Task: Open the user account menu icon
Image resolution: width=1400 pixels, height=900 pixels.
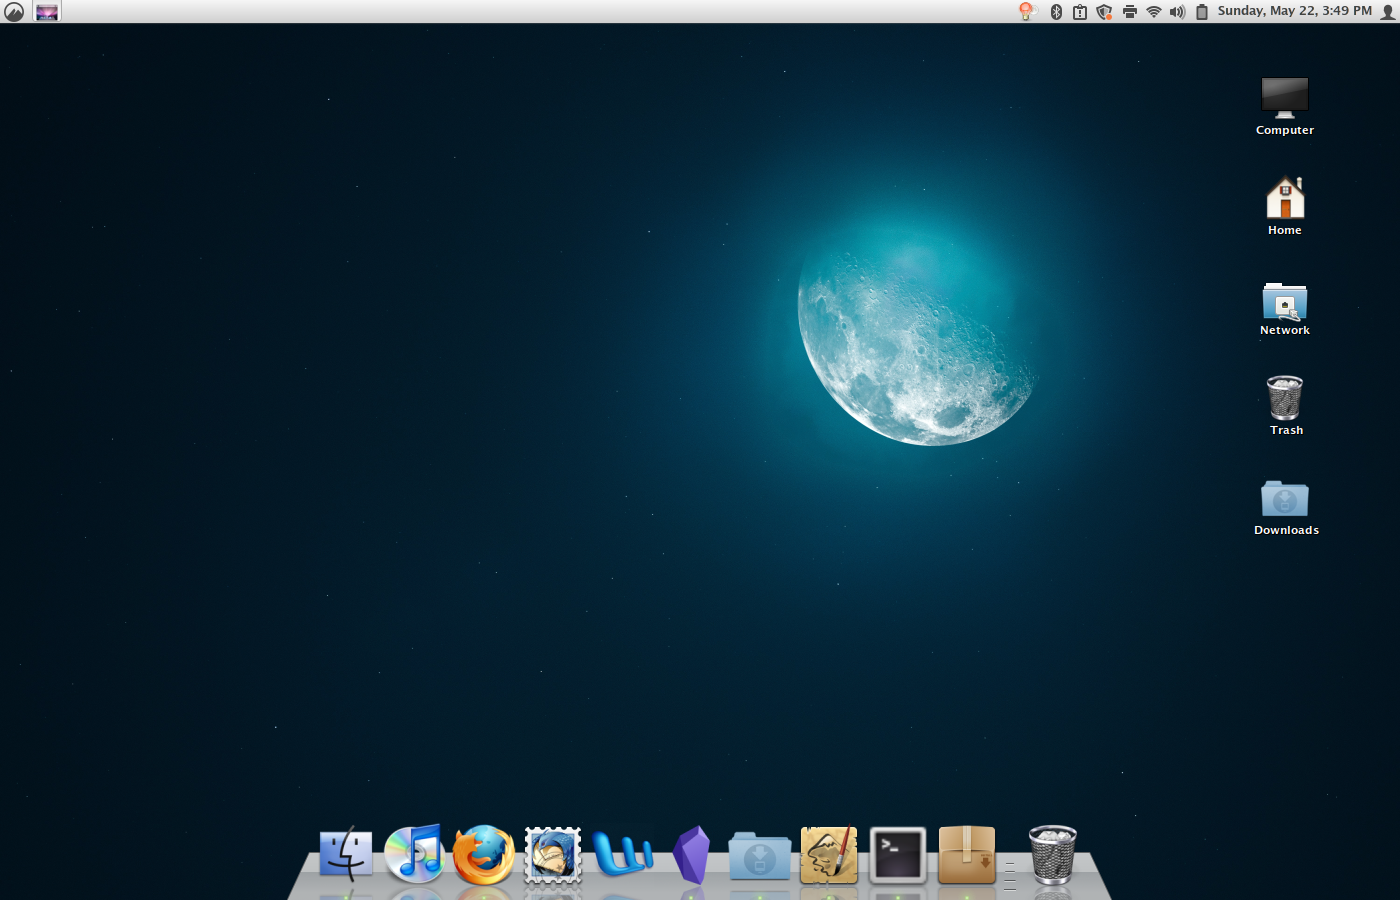Action: coord(1388,12)
